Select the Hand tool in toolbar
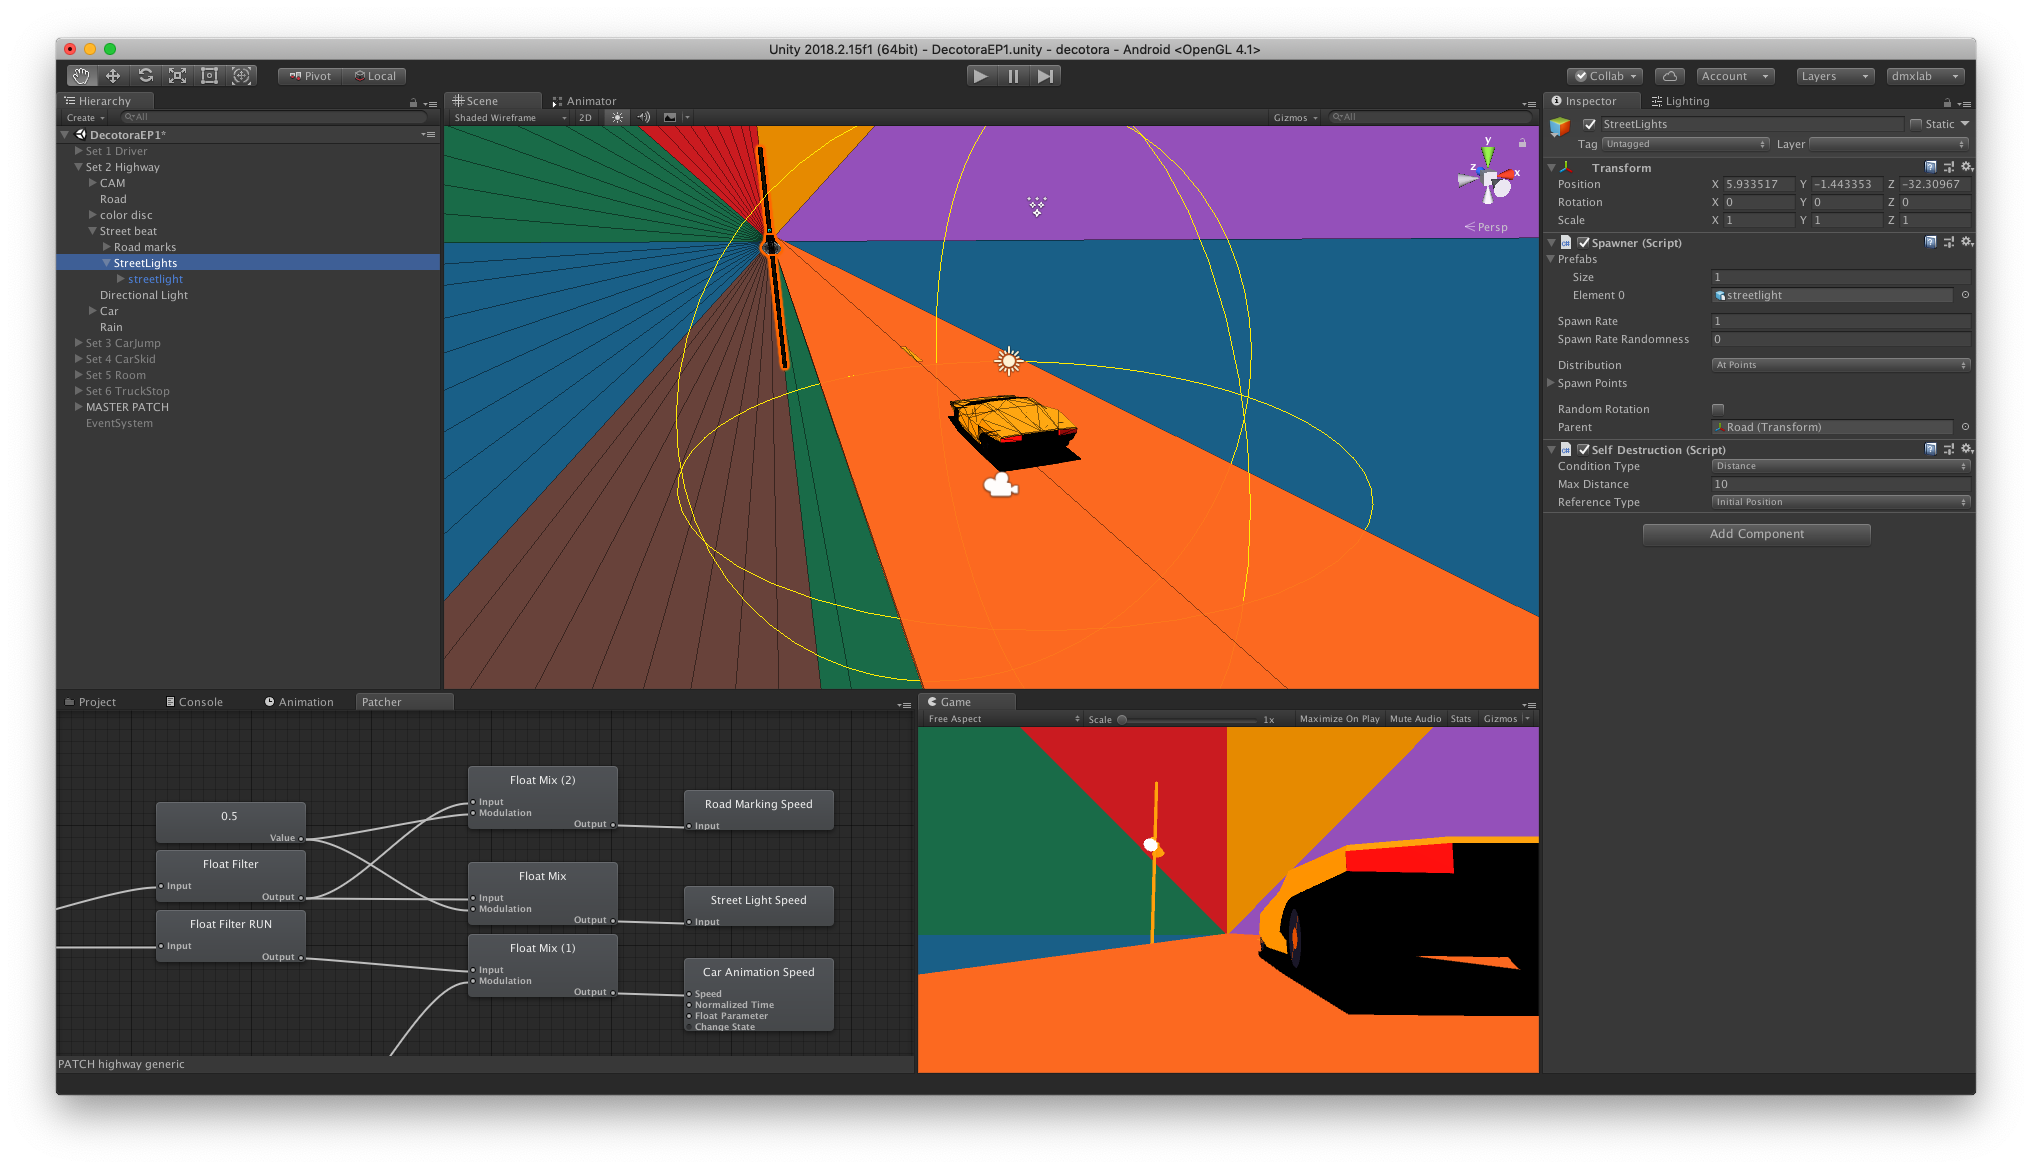Viewport: 2032px width, 1169px height. click(x=80, y=76)
